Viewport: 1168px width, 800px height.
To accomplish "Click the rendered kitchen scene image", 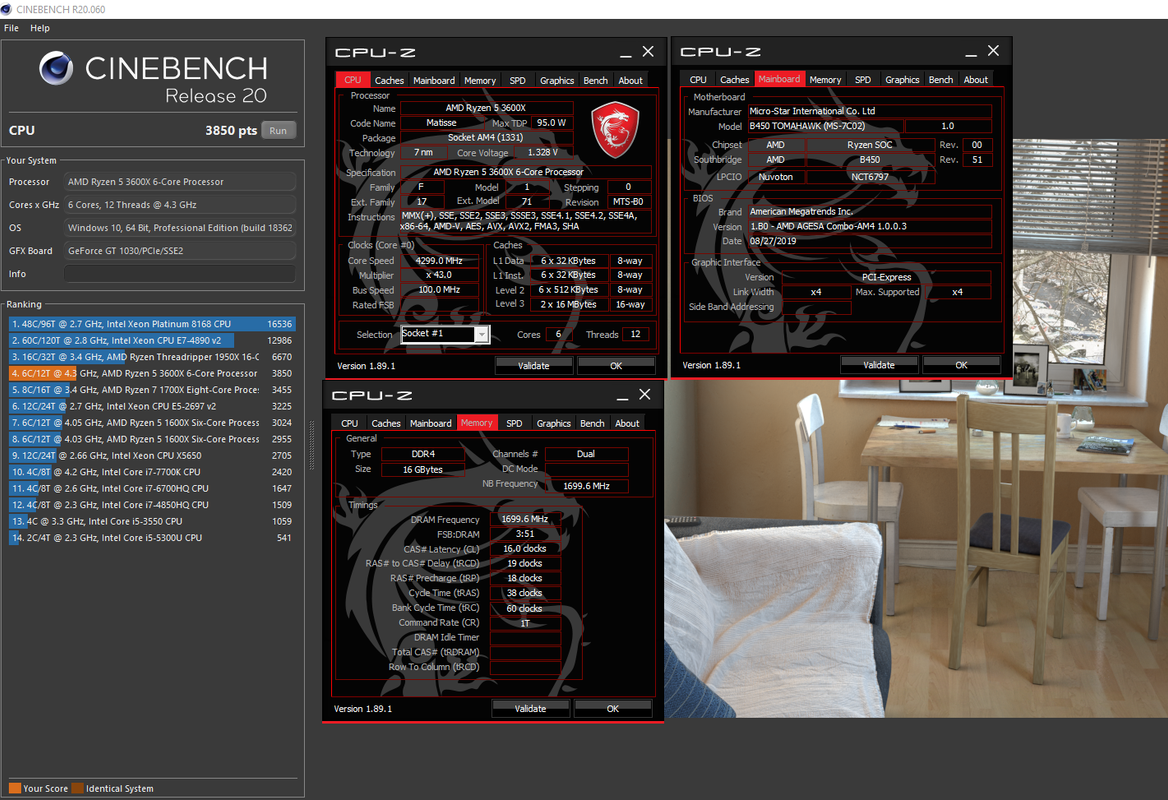I will pos(916,549).
